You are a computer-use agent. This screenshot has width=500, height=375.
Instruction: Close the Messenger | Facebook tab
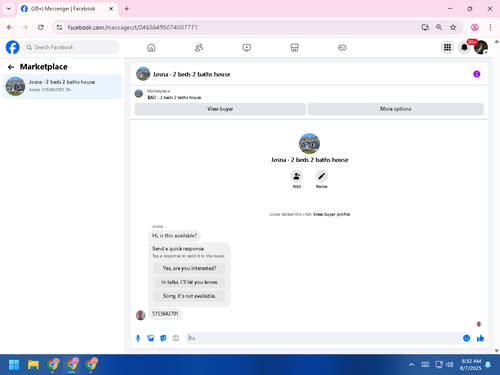coord(111,9)
